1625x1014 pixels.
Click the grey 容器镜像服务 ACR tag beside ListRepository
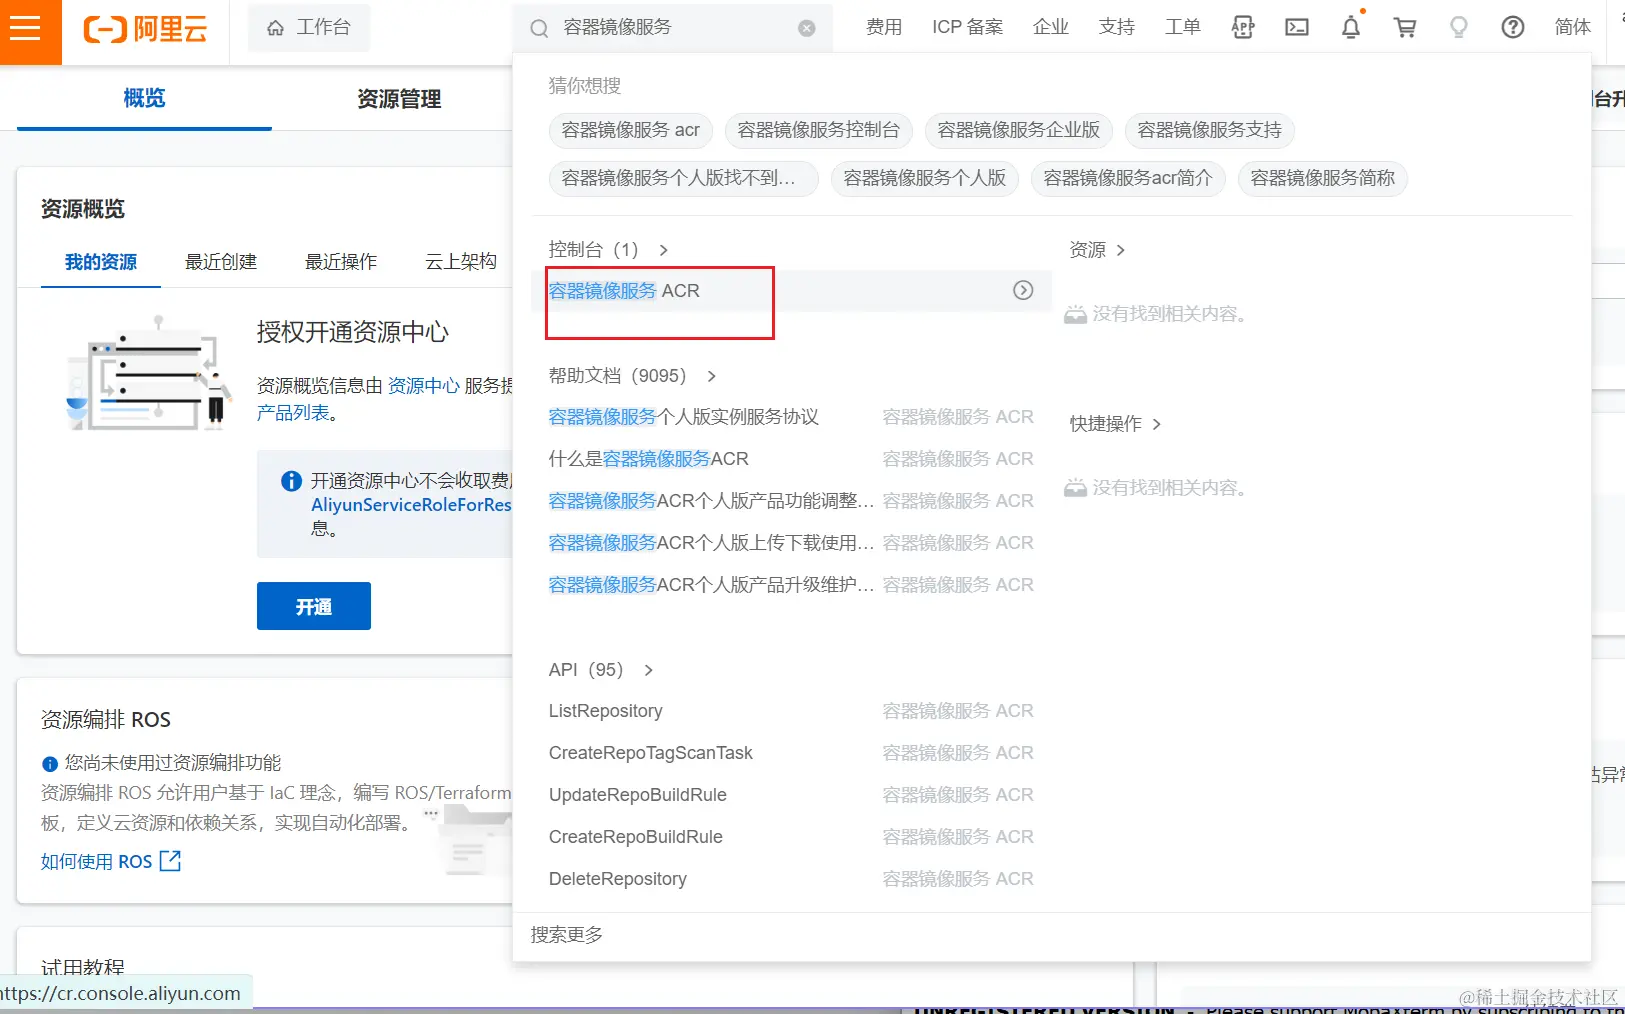point(958,711)
